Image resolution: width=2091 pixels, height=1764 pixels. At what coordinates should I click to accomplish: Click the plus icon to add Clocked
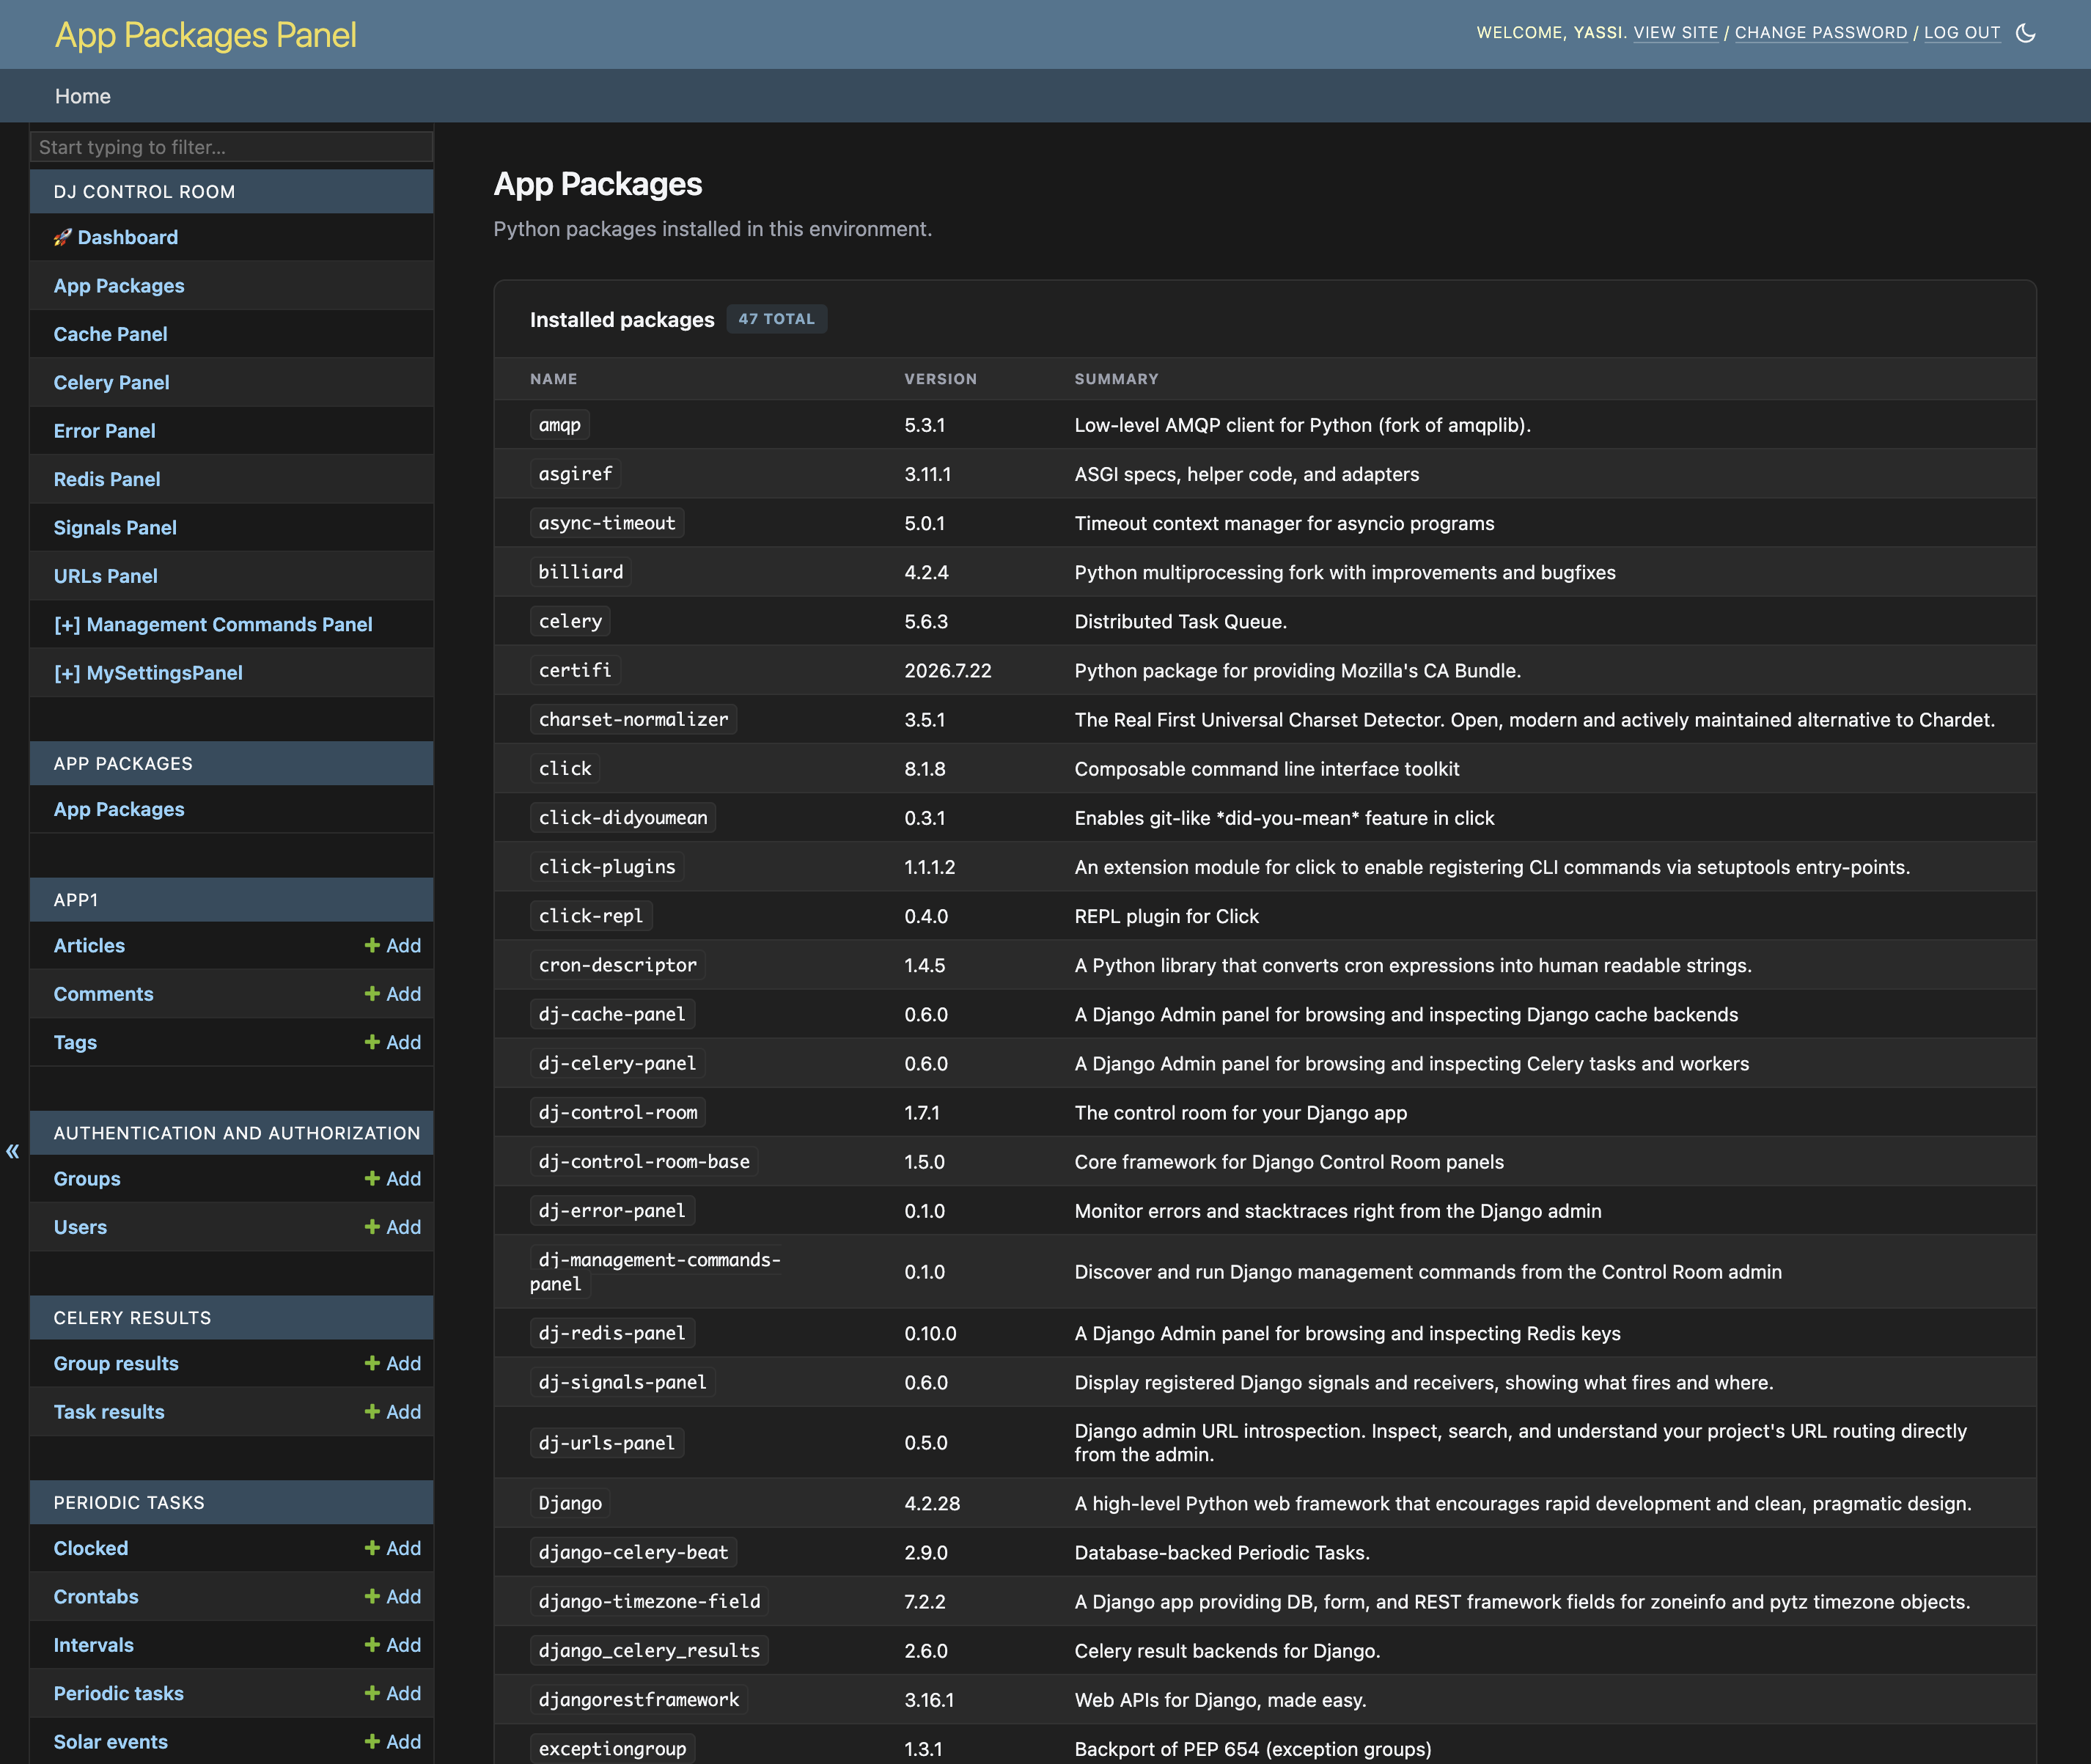[372, 1548]
